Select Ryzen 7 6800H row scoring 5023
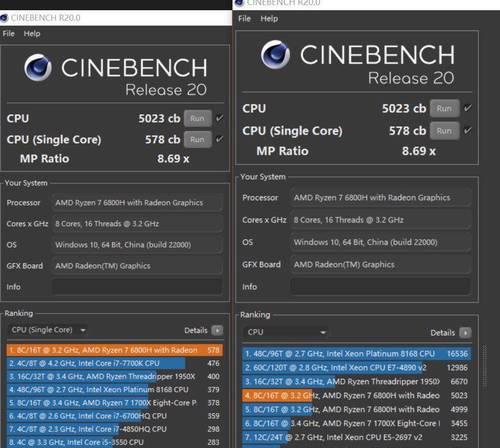500x448 pixels. 357,395
